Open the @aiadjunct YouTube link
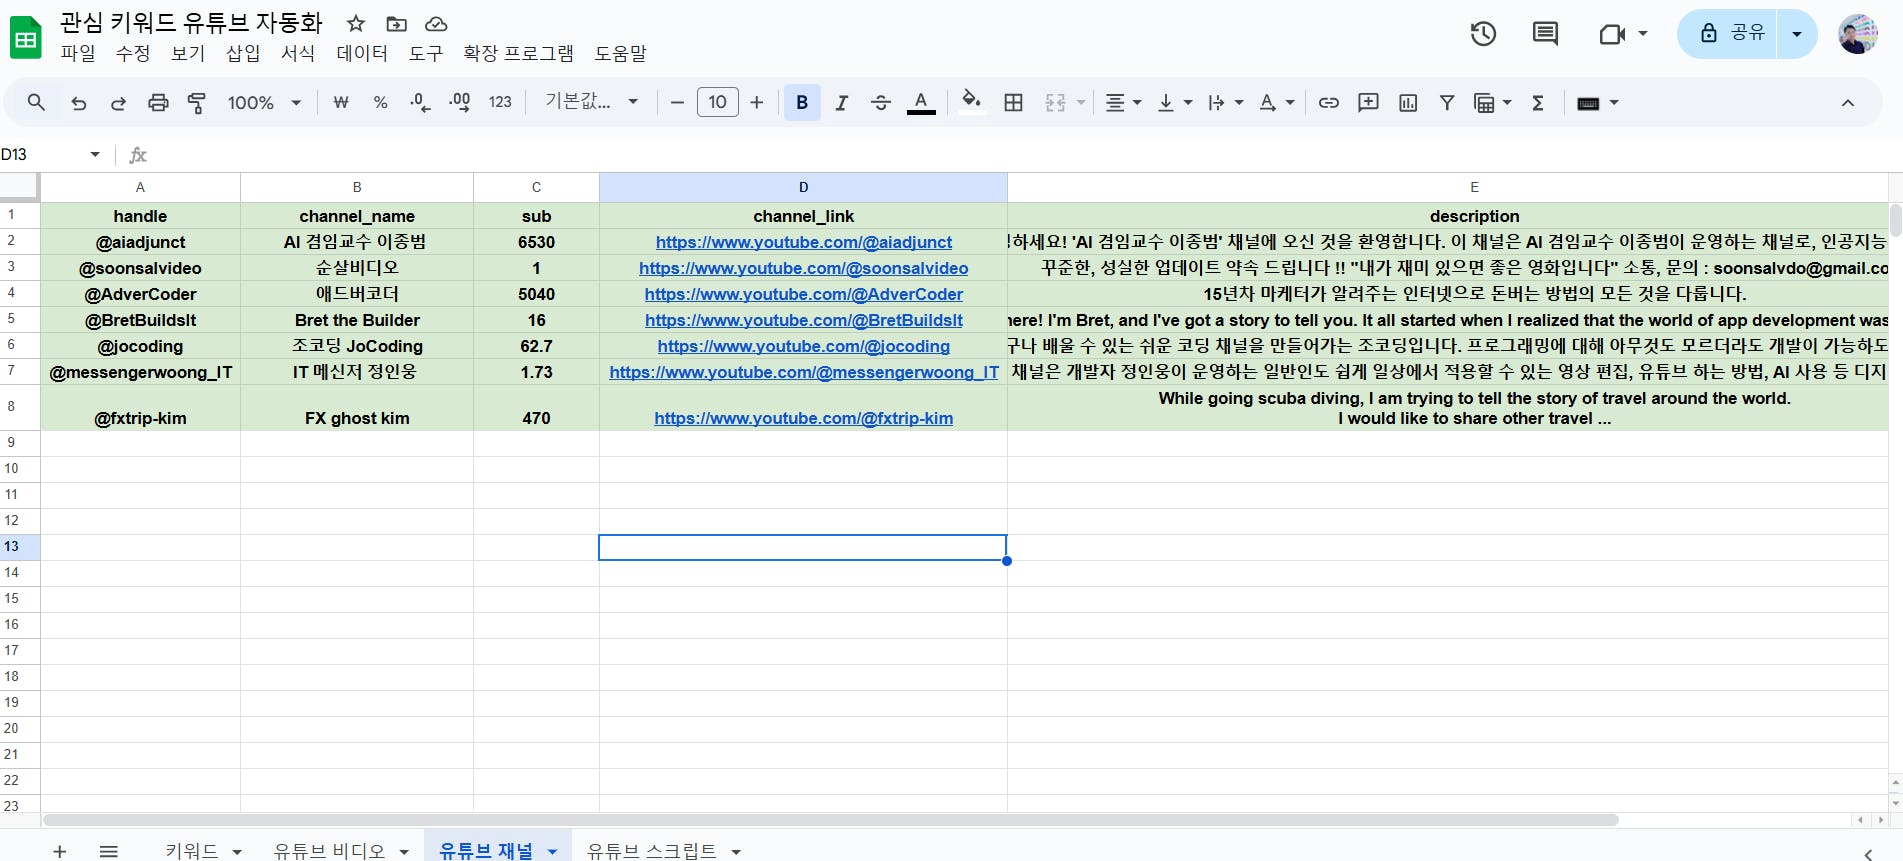1903x861 pixels. (804, 242)
